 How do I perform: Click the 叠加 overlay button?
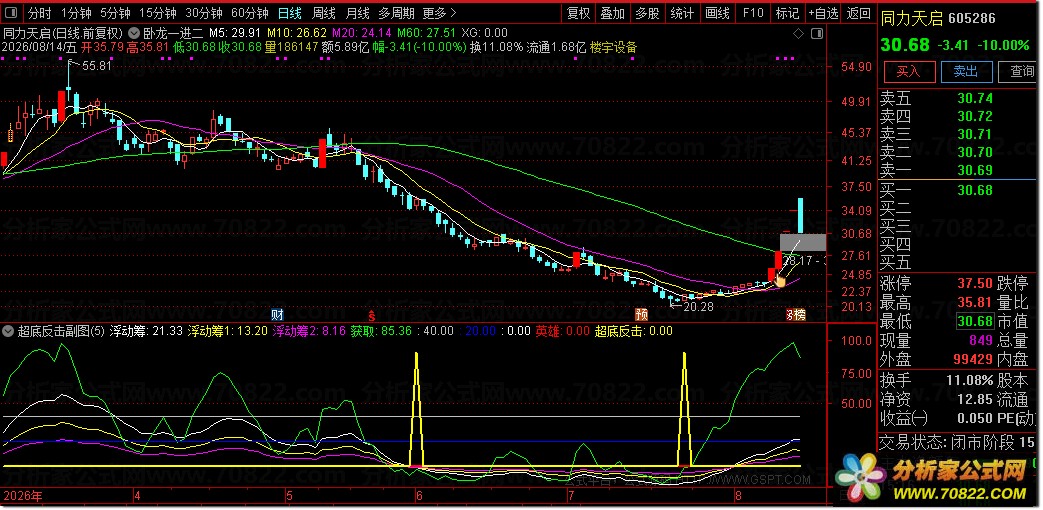click(x=613, y=13)
